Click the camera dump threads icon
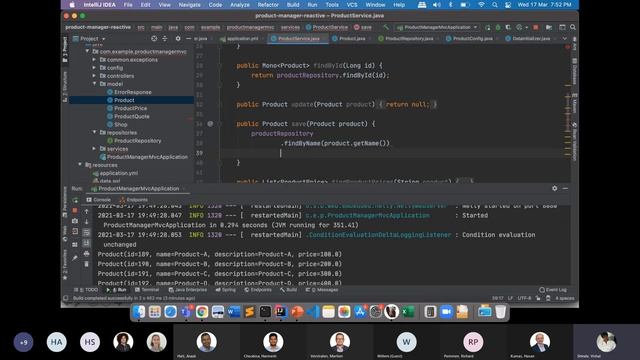 coord(75,221)
